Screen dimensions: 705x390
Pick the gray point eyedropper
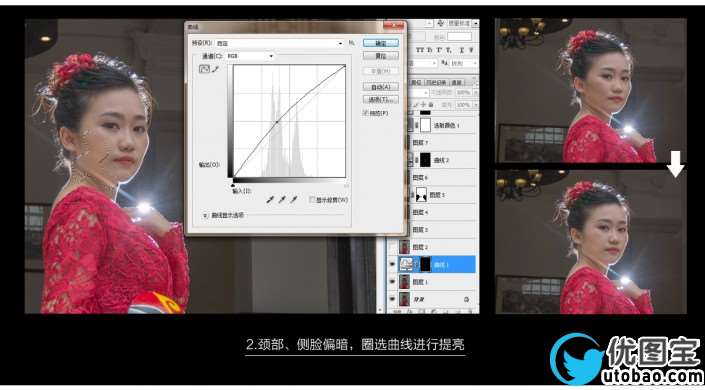point(282,199)
